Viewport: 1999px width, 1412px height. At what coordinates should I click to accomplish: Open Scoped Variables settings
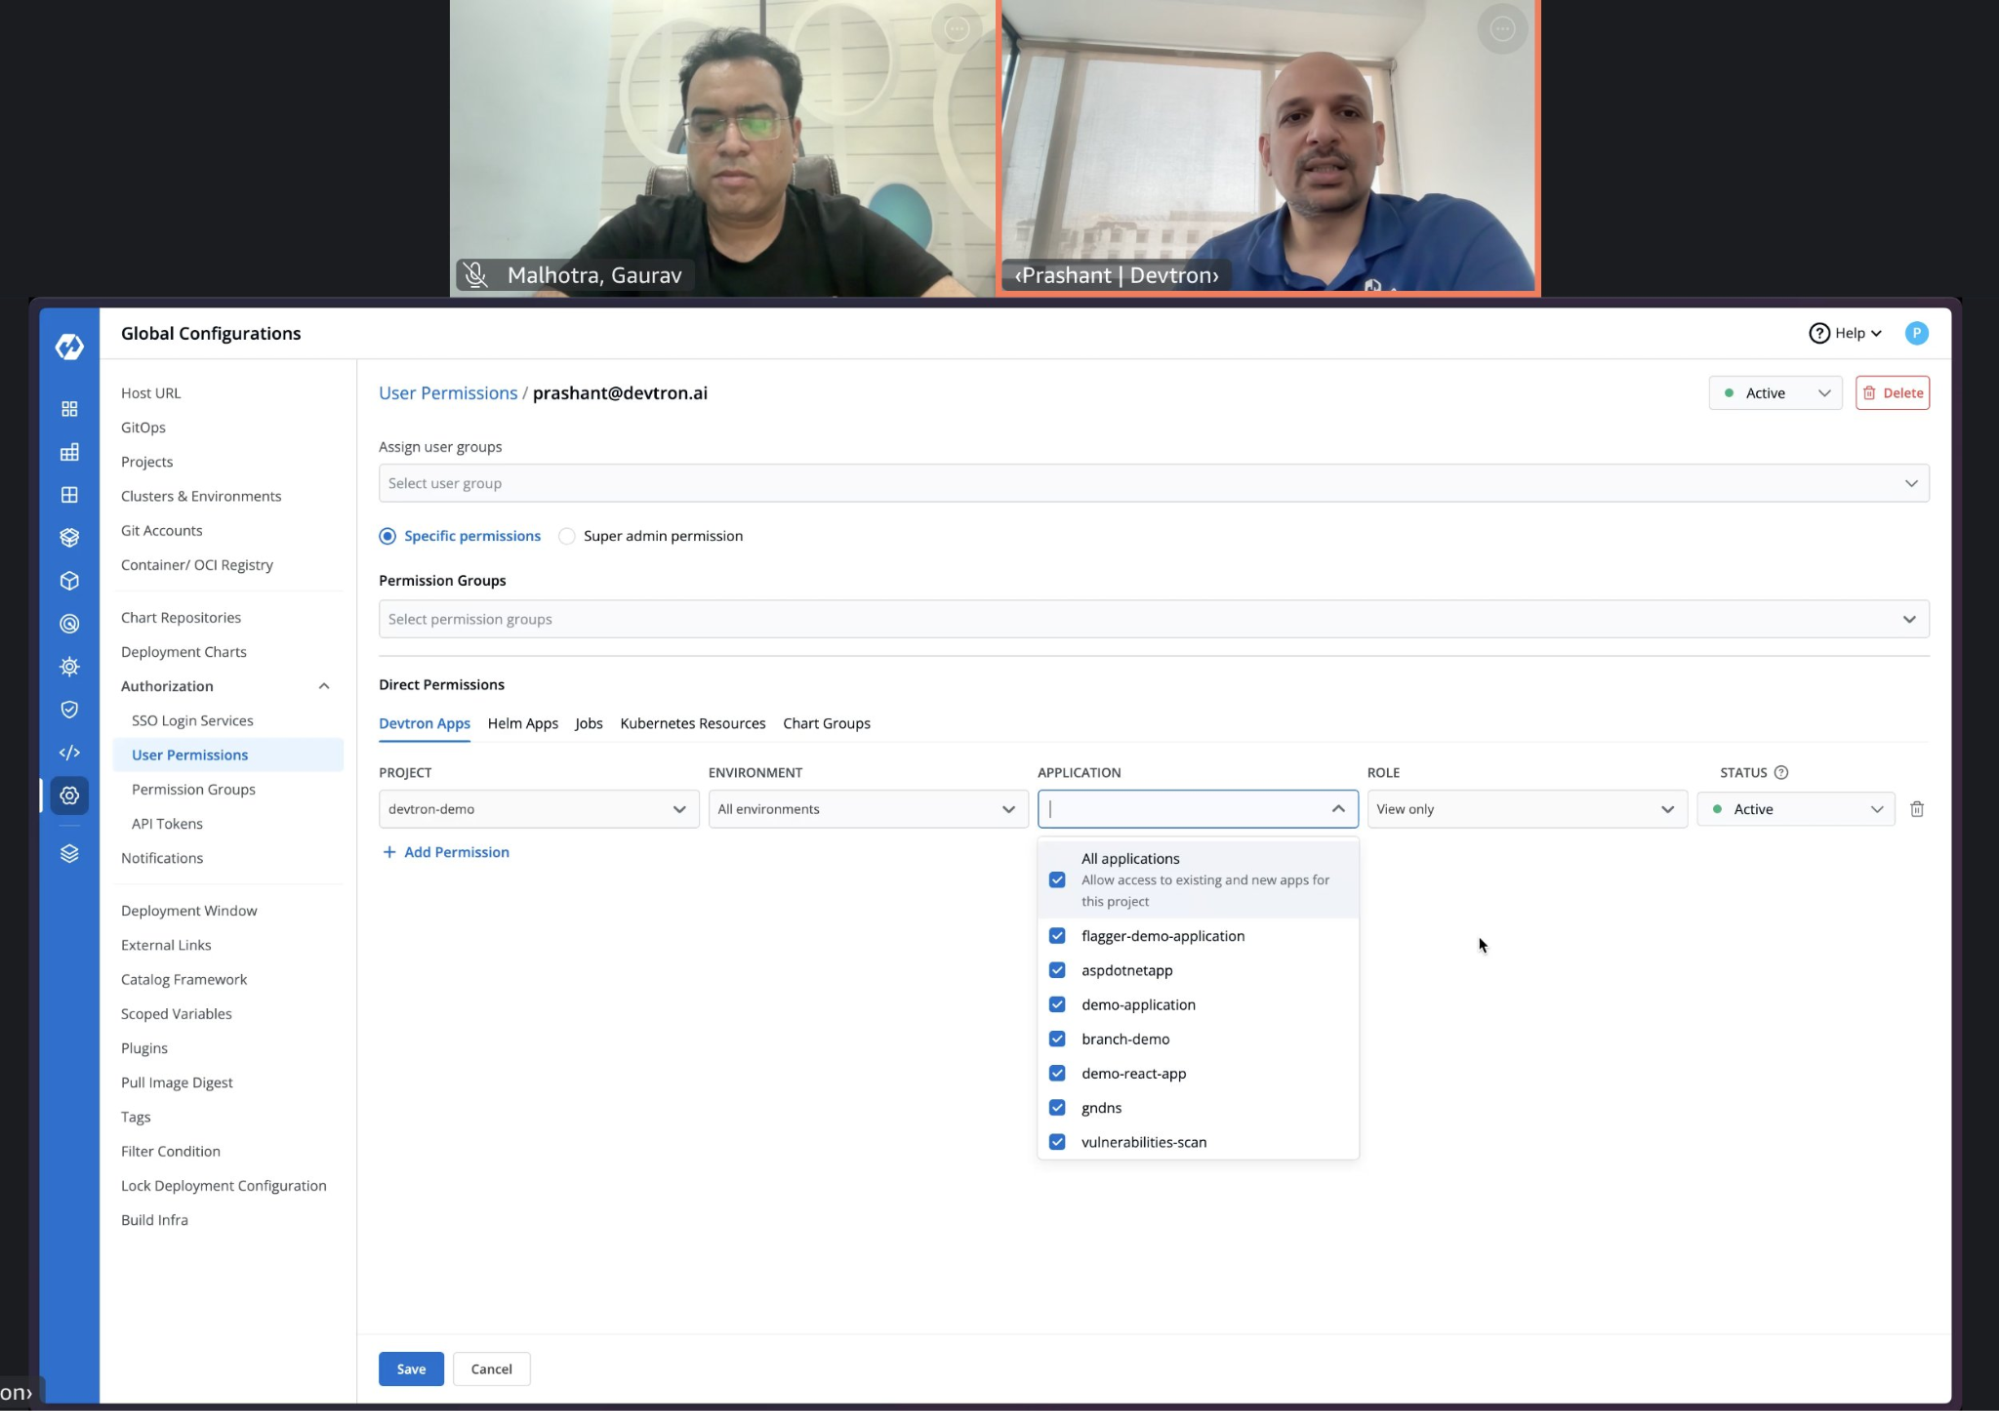coord(176,1014)
